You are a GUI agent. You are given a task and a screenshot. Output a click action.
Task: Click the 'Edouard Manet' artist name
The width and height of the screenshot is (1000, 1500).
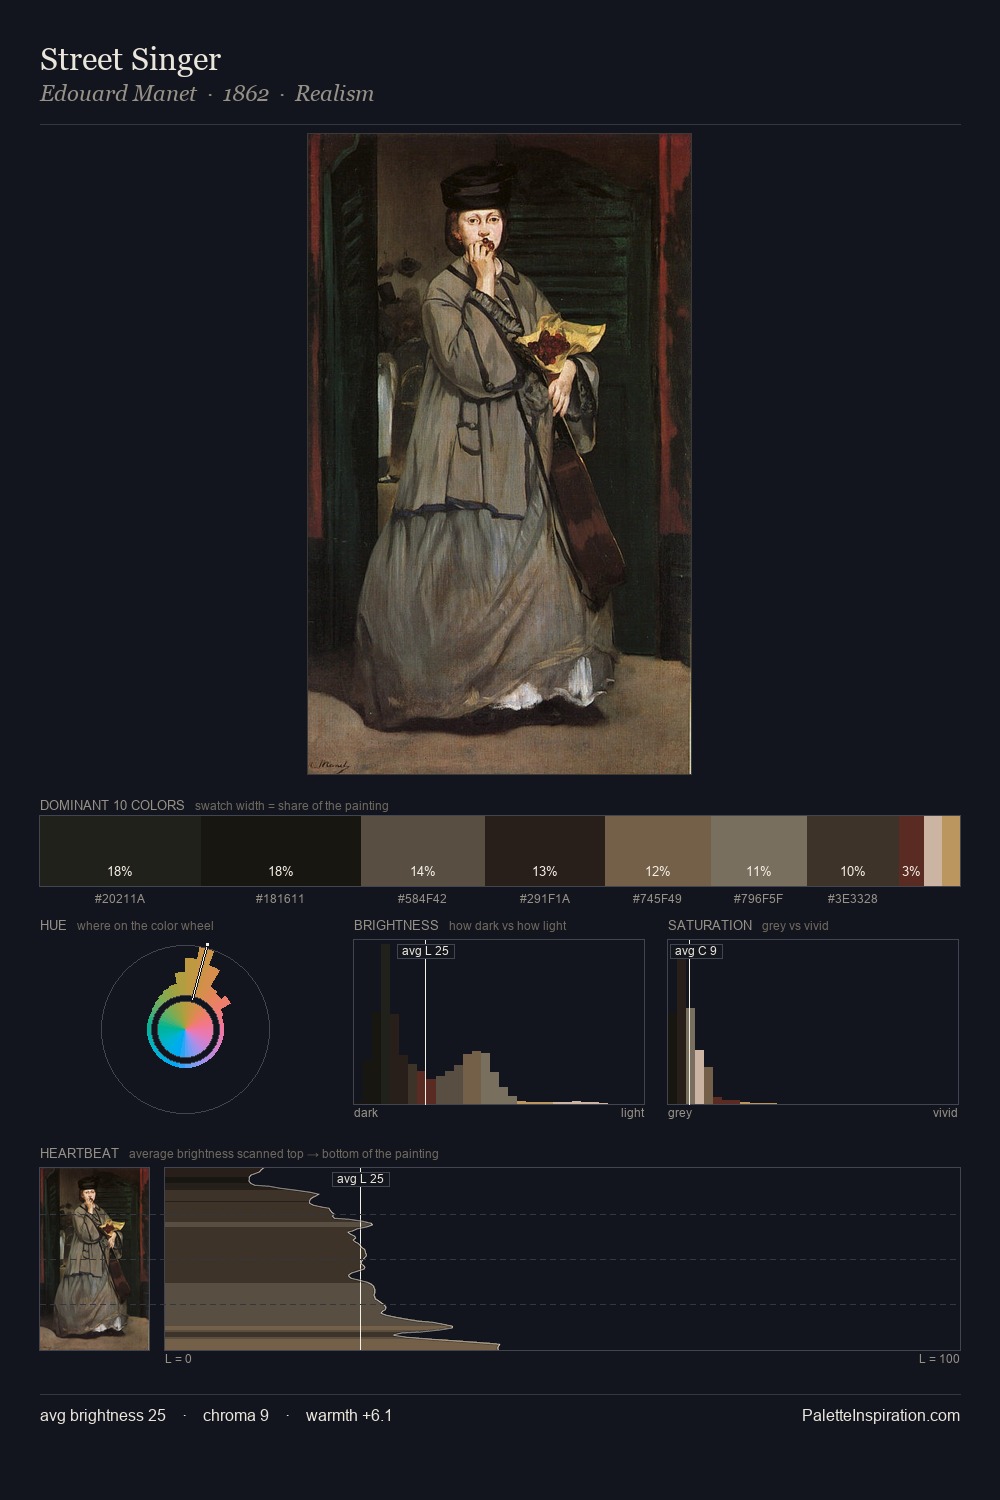tap(118, 93)
